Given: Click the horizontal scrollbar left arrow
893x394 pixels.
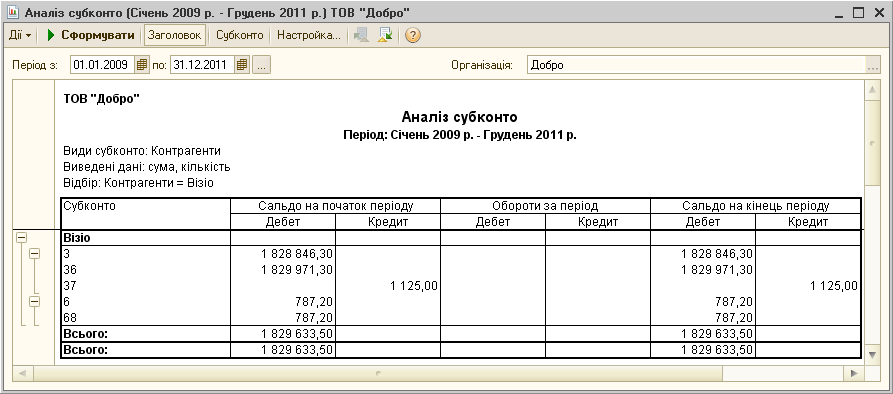Looking at the screenshot, I should click(23, 374).
